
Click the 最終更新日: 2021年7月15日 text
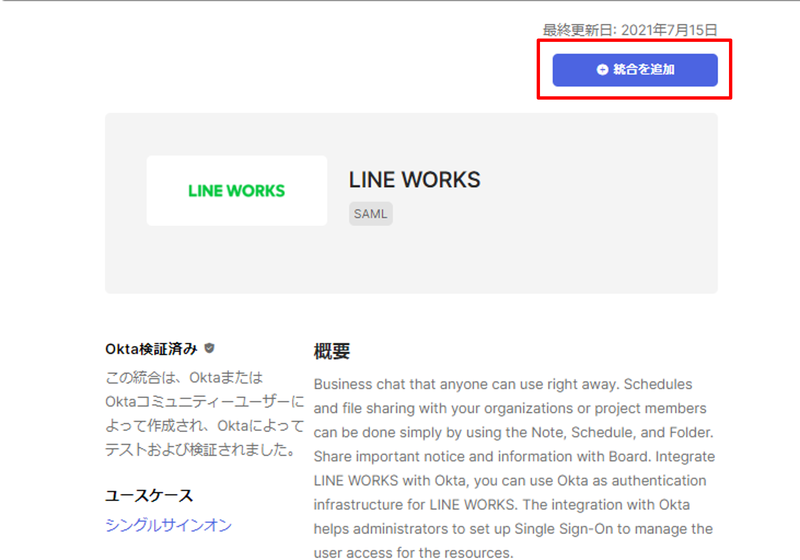pyautogui.click(x=630, y=30)
